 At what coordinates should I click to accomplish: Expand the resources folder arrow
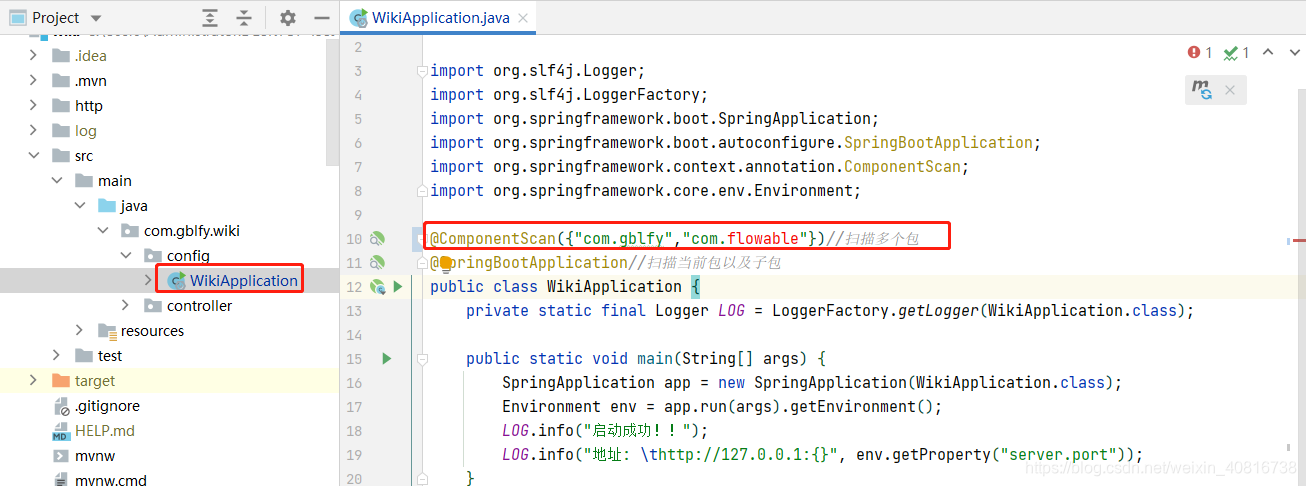coord(80,331)
